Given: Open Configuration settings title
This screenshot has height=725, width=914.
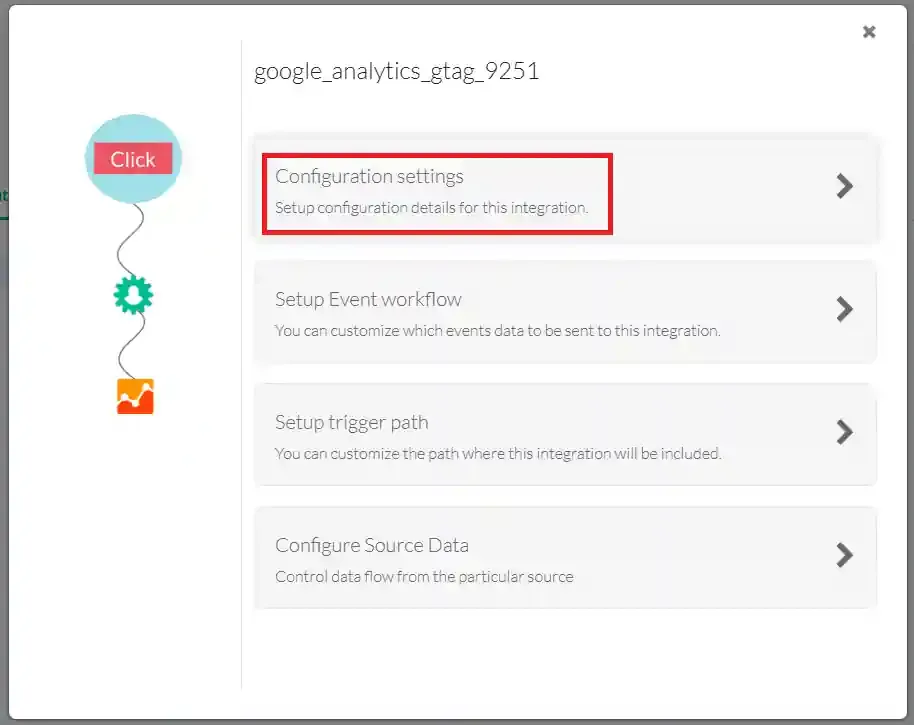Looking at the screenshot, I should click(369, 177).
